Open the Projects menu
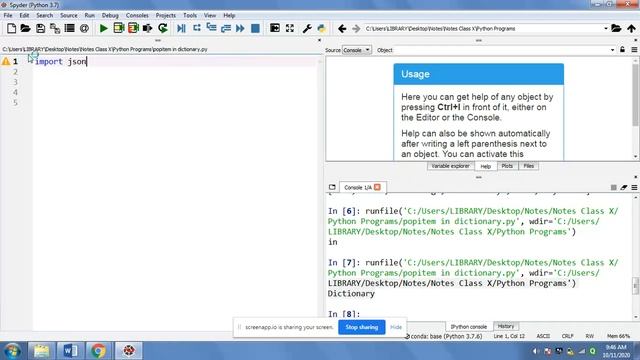The image size is (640, 360). click(165, 15)
